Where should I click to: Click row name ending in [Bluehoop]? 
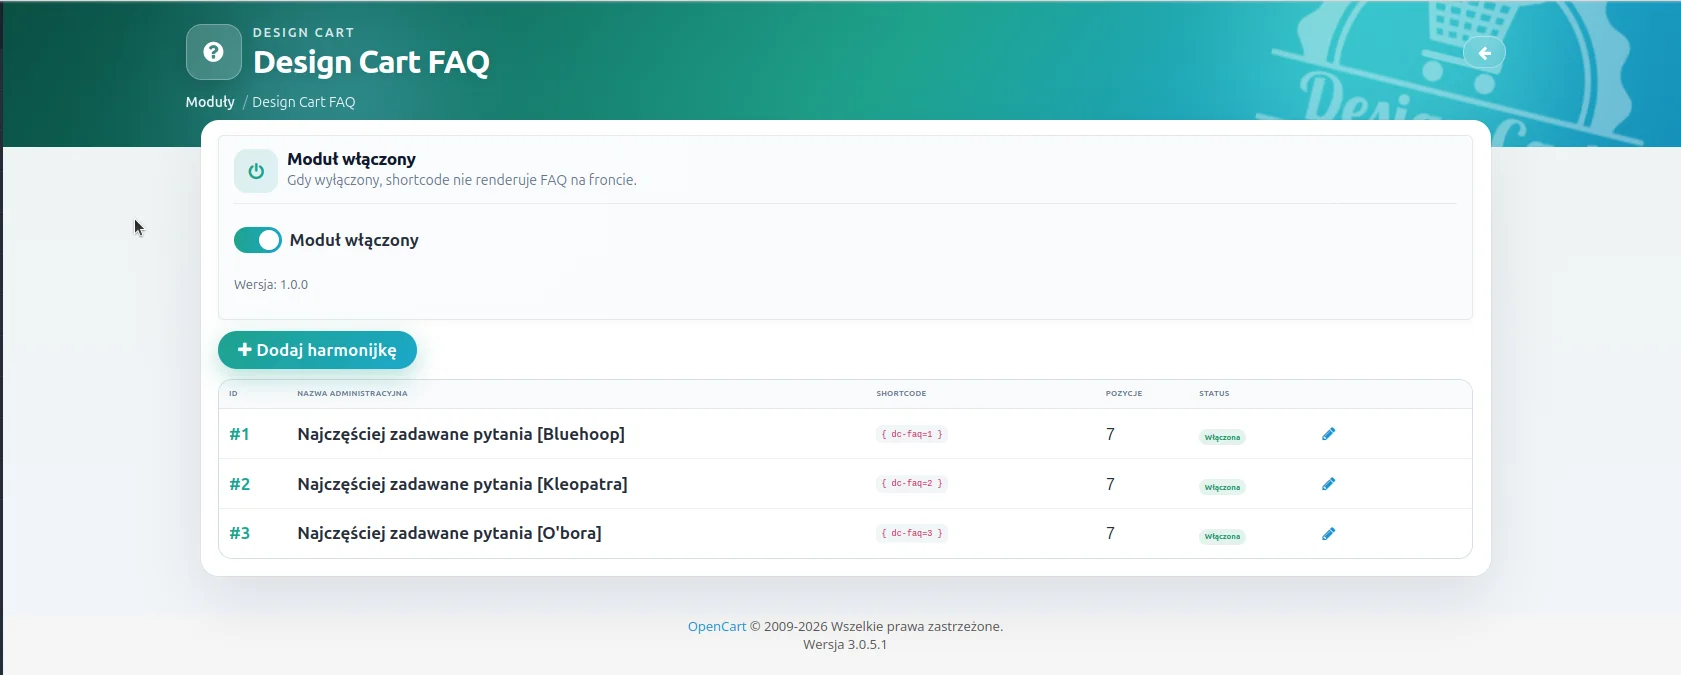[x=461, y=434]
